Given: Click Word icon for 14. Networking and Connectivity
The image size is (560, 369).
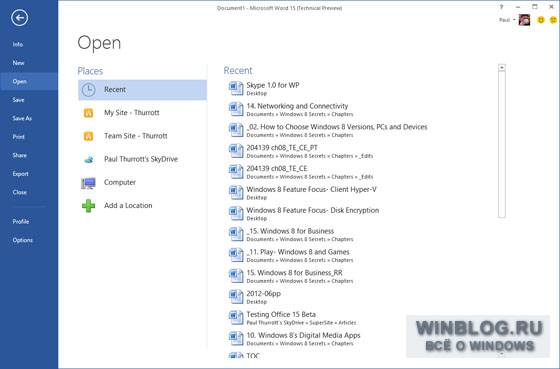Looking at the screenshot, I should [236, 109].
